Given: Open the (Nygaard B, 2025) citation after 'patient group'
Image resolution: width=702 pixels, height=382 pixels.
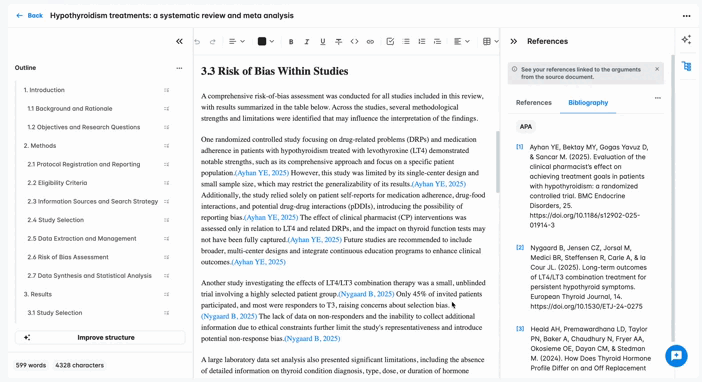Looking at the screenshot, I should click(366, 294).
